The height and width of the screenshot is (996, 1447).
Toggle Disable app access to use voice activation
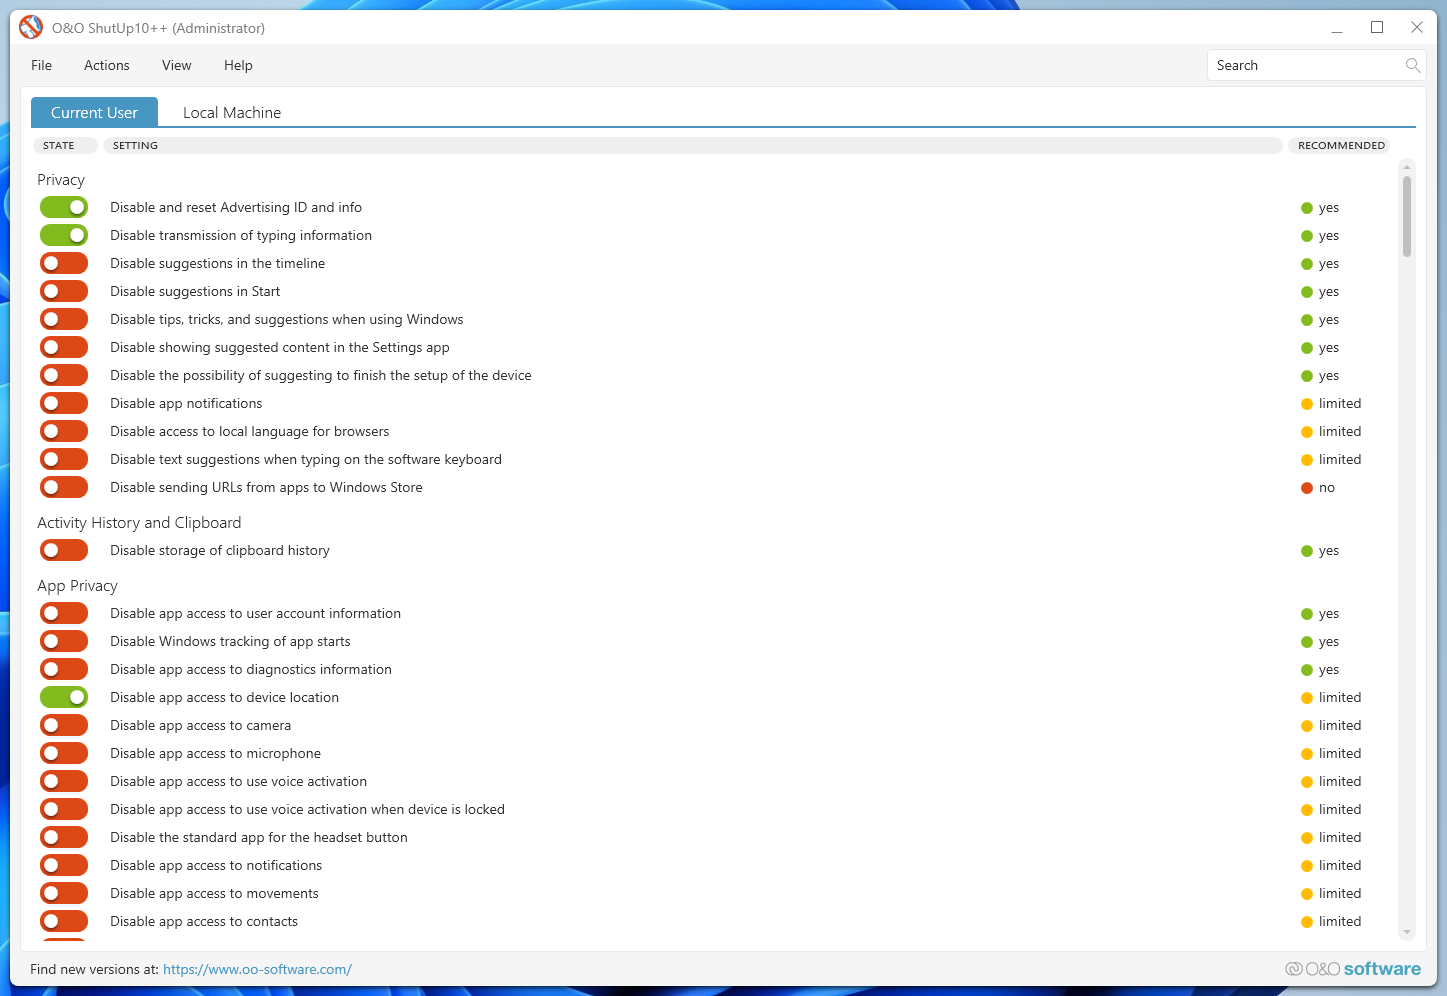64,781
